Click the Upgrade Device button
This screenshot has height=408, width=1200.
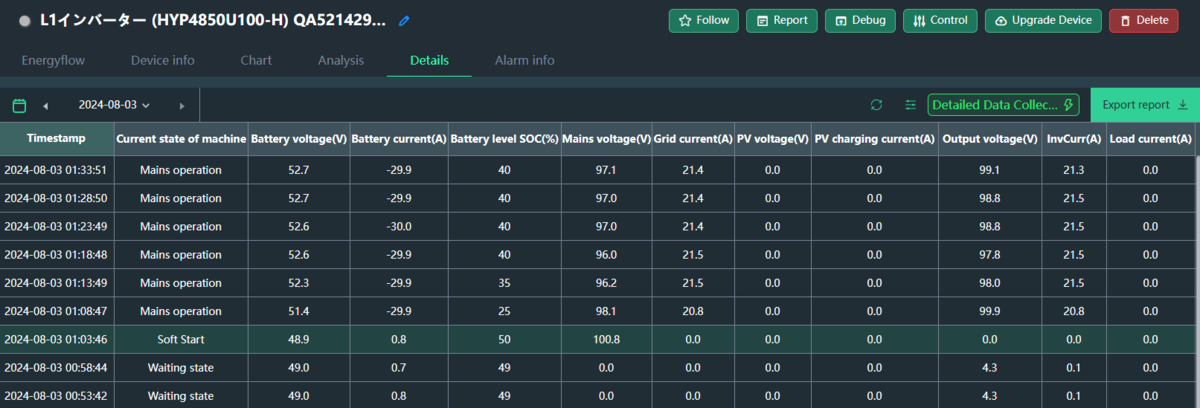pyautogui.click(x=1044, y=20)
